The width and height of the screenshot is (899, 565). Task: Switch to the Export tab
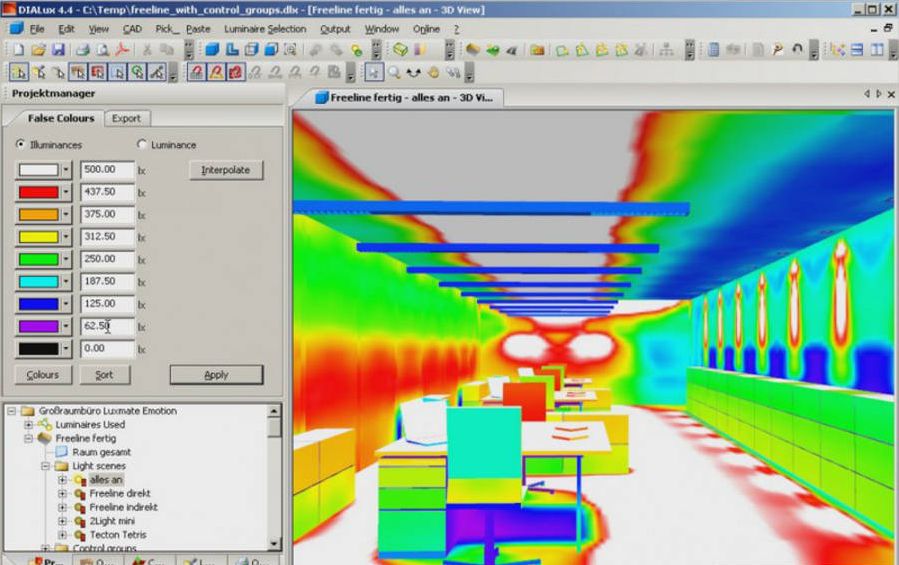click(x=126, y=118)
